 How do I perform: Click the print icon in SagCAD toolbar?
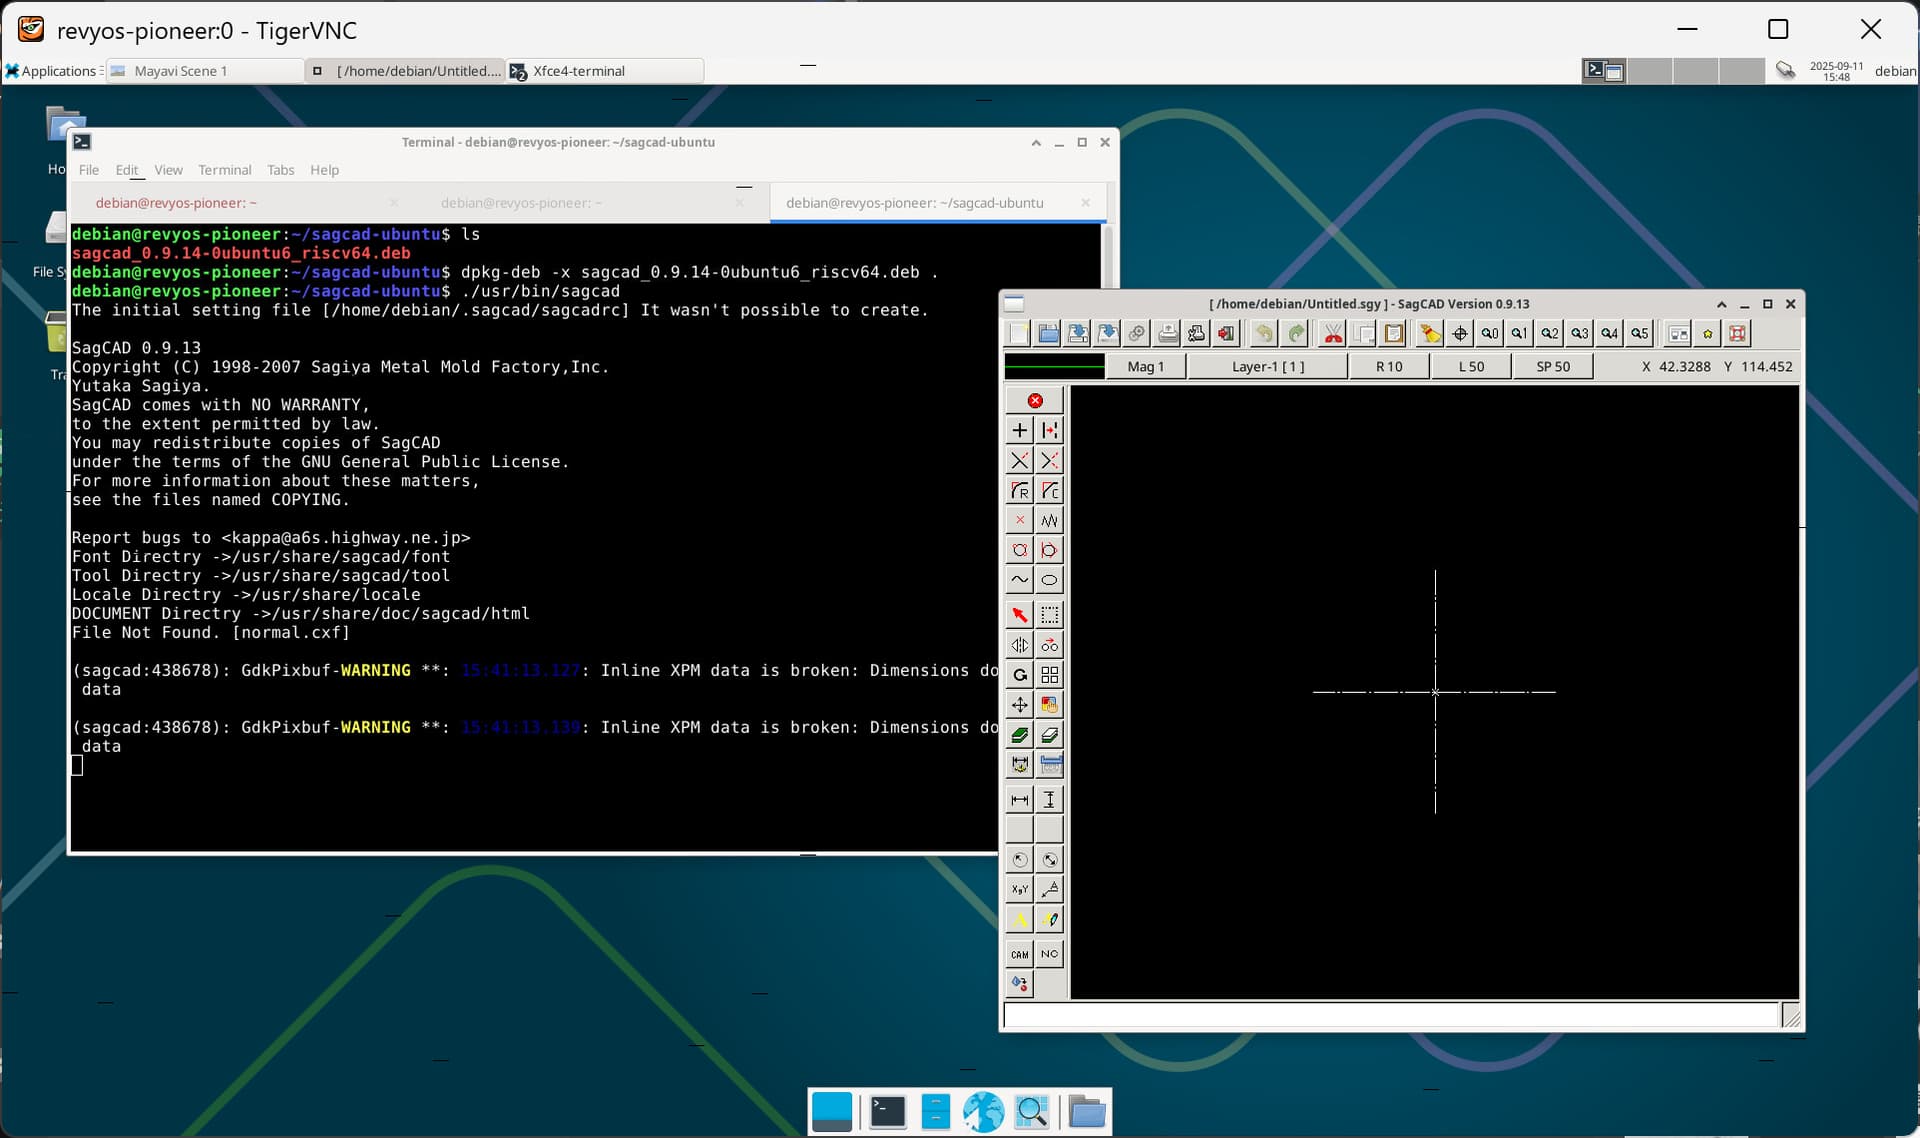tap(1167, 334)
